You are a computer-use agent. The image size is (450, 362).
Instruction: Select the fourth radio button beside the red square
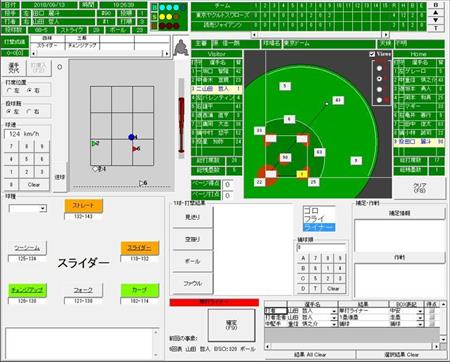[x=379, y=100]
